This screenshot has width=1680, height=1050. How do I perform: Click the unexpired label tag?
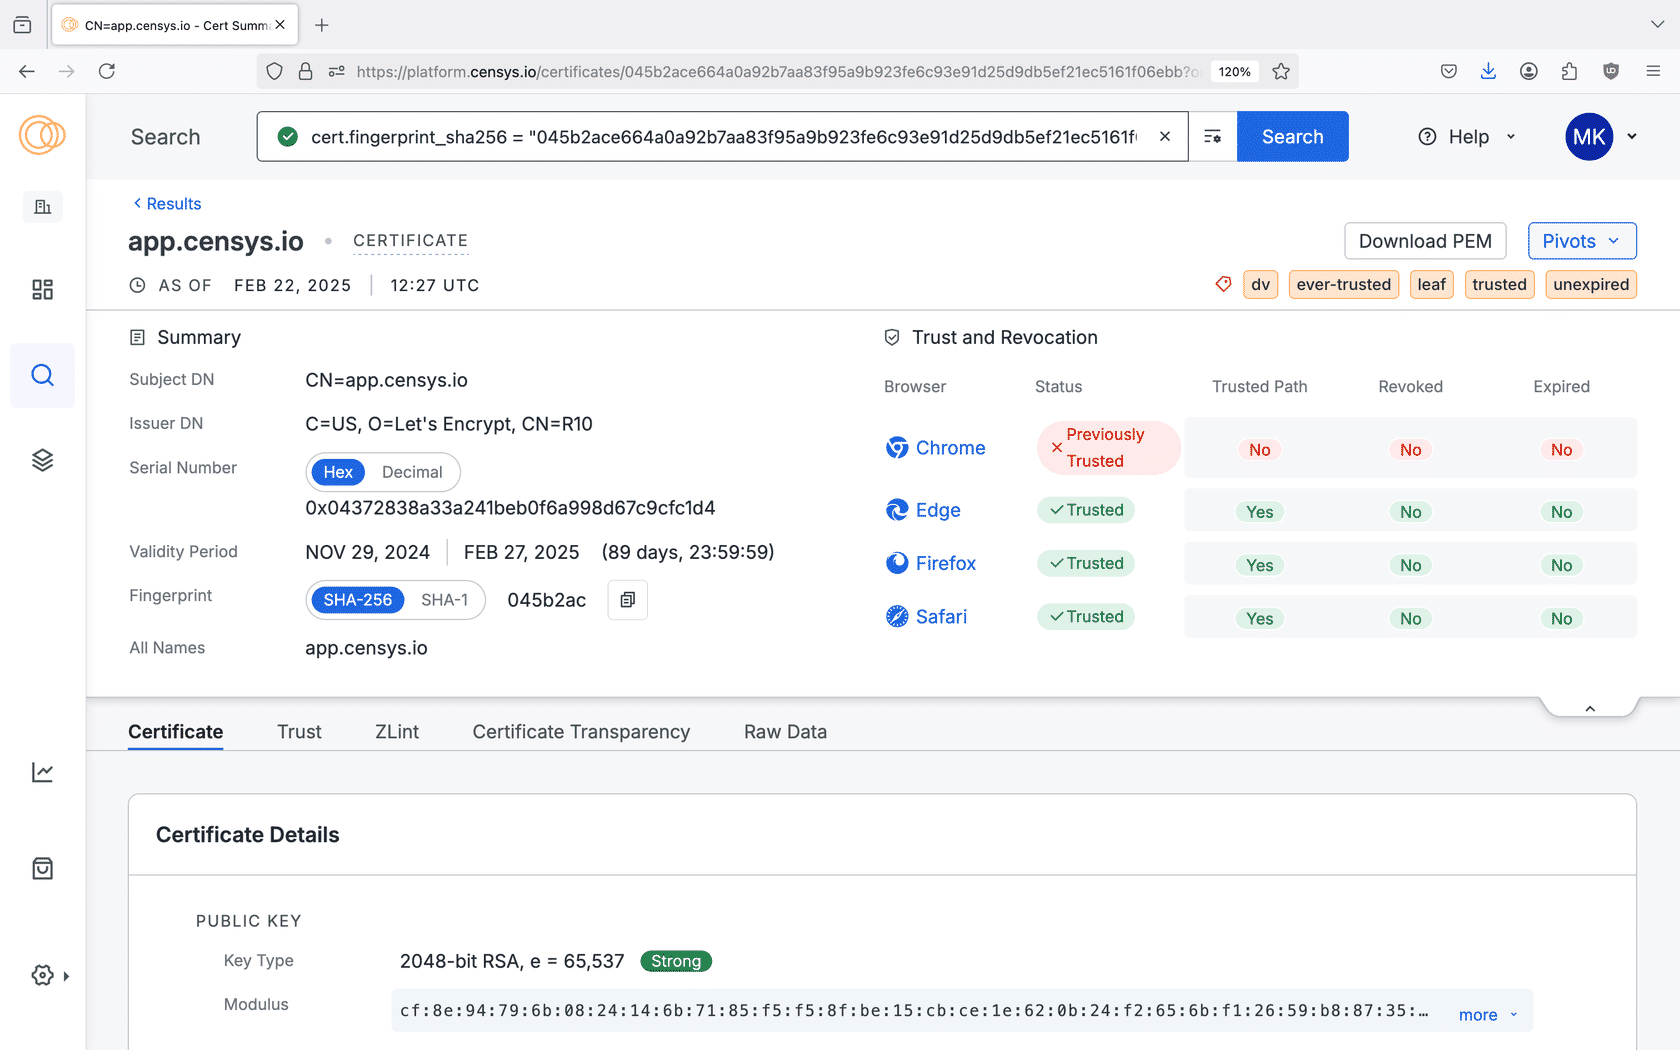(x=1591, y=285)
